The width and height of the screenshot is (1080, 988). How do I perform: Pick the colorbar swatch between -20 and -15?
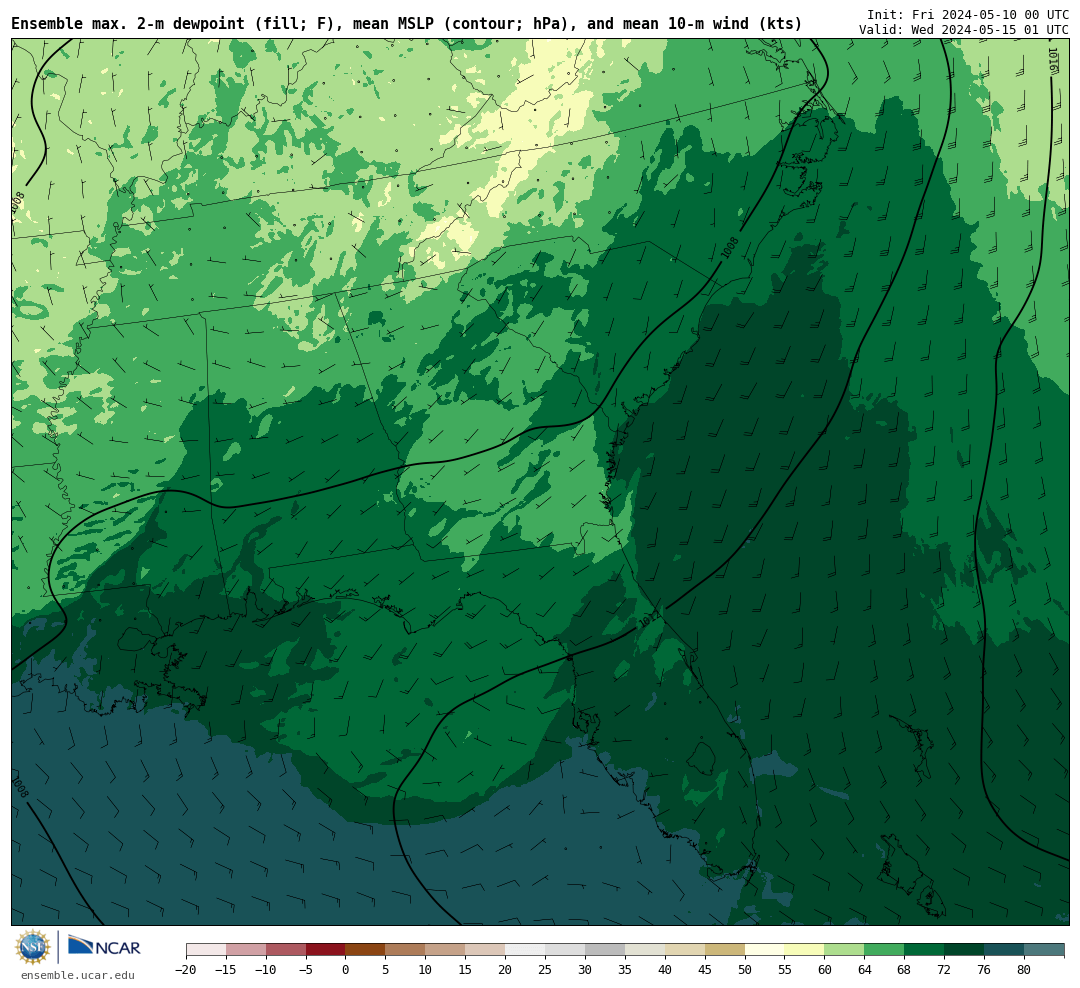[x=206, y=950]
